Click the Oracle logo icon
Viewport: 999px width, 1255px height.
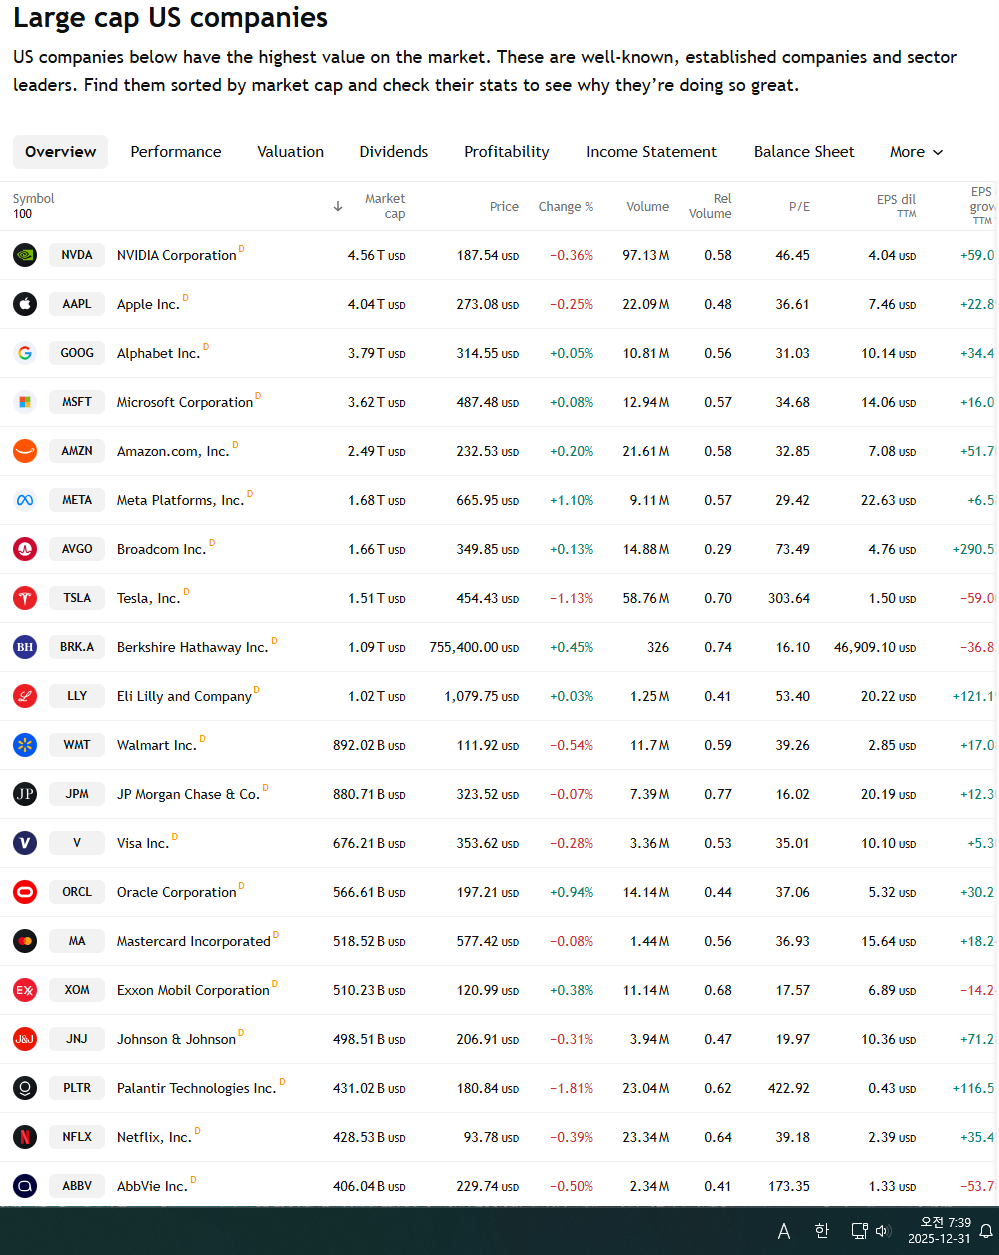[x=25, y=892]
